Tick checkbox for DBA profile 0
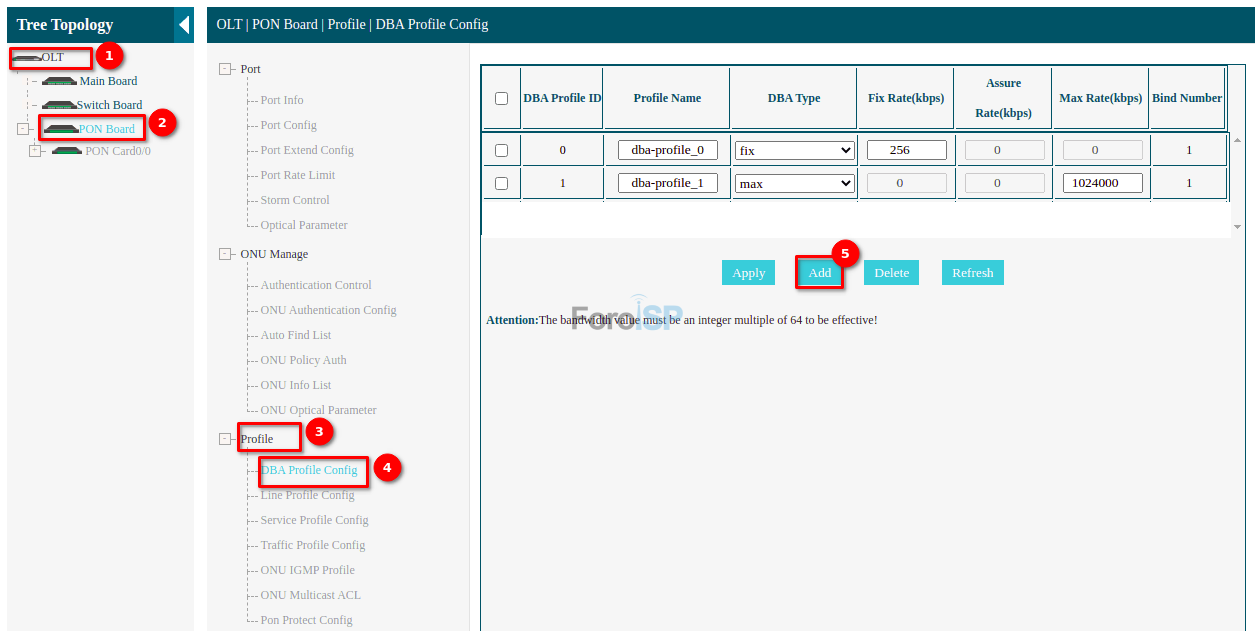The height and width of the screenshot is (631, 1255). point(502,150)
